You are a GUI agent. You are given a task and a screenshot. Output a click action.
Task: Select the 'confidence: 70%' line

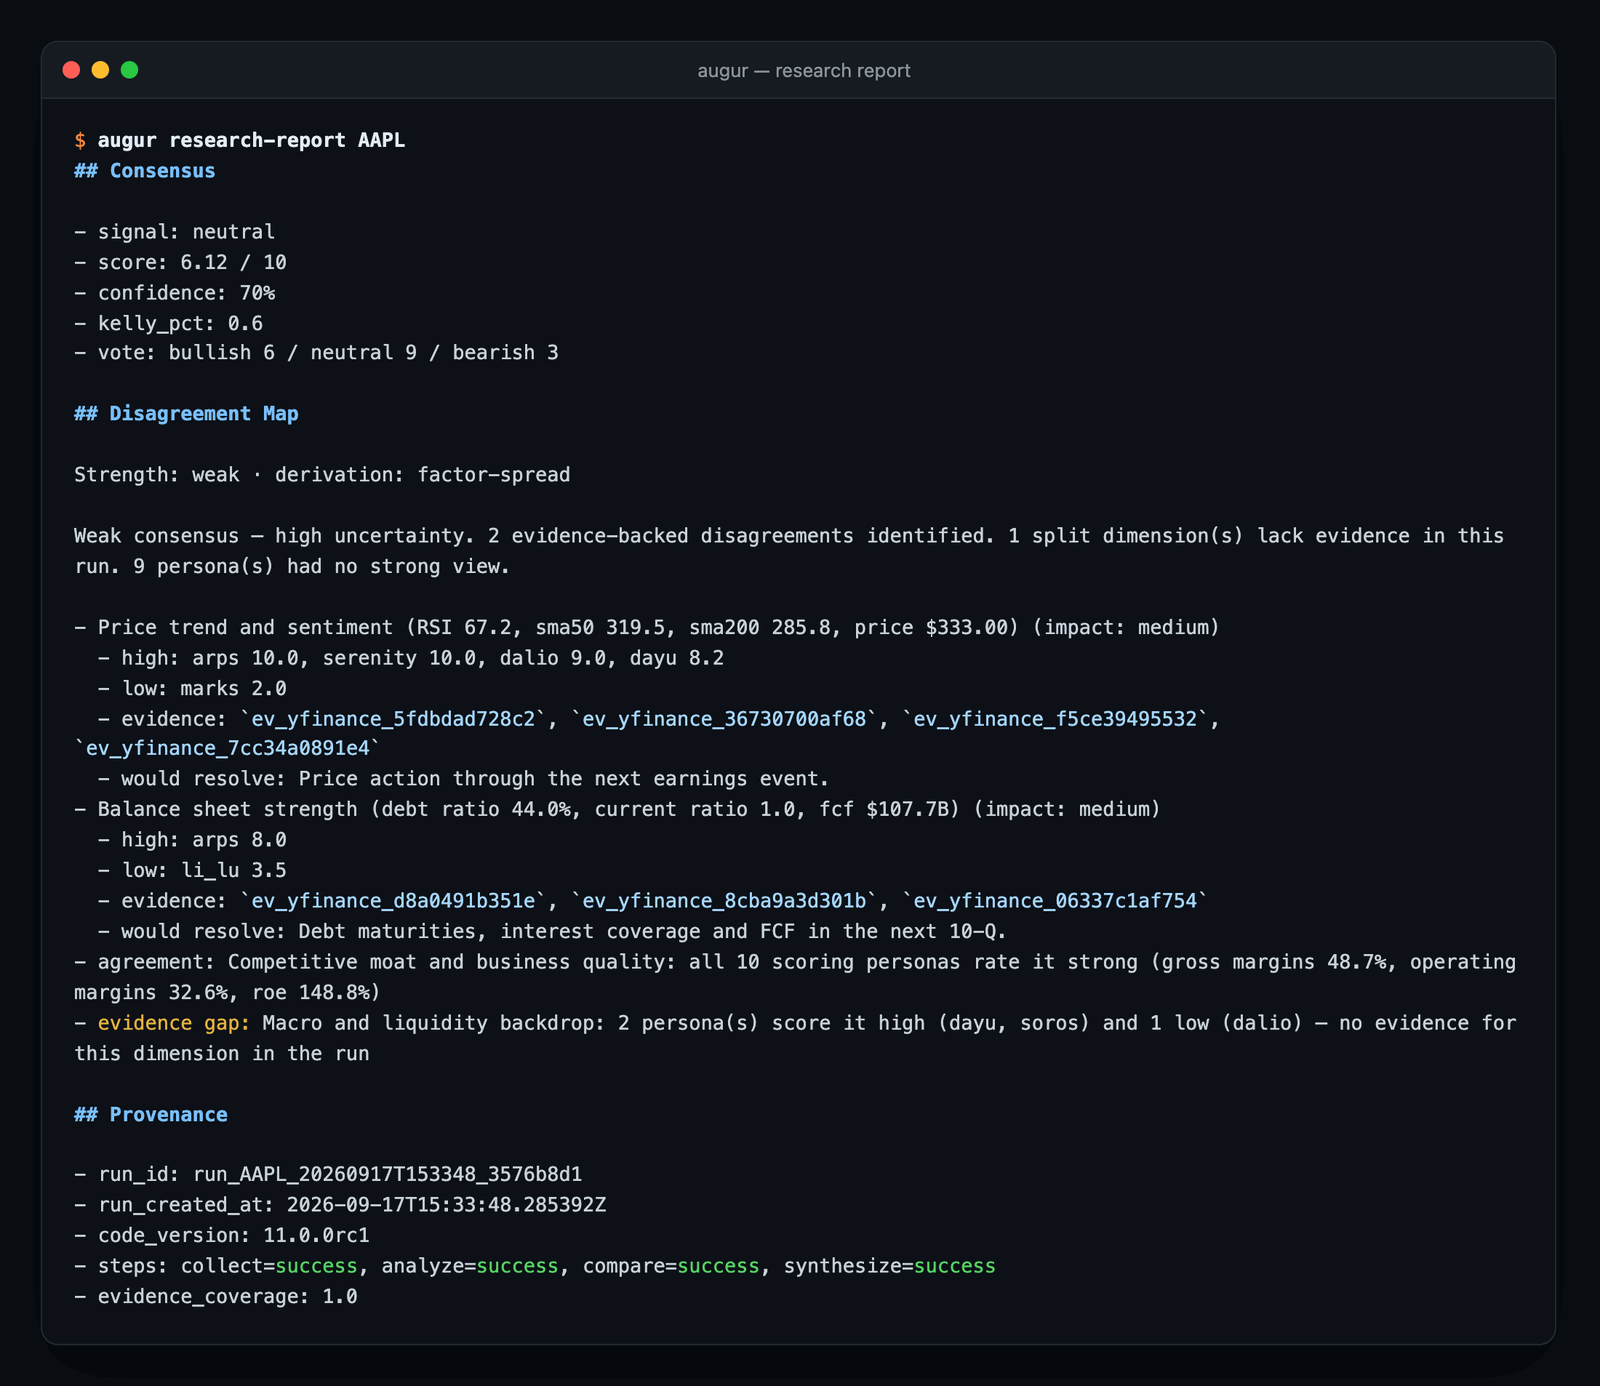pos(175,293)
